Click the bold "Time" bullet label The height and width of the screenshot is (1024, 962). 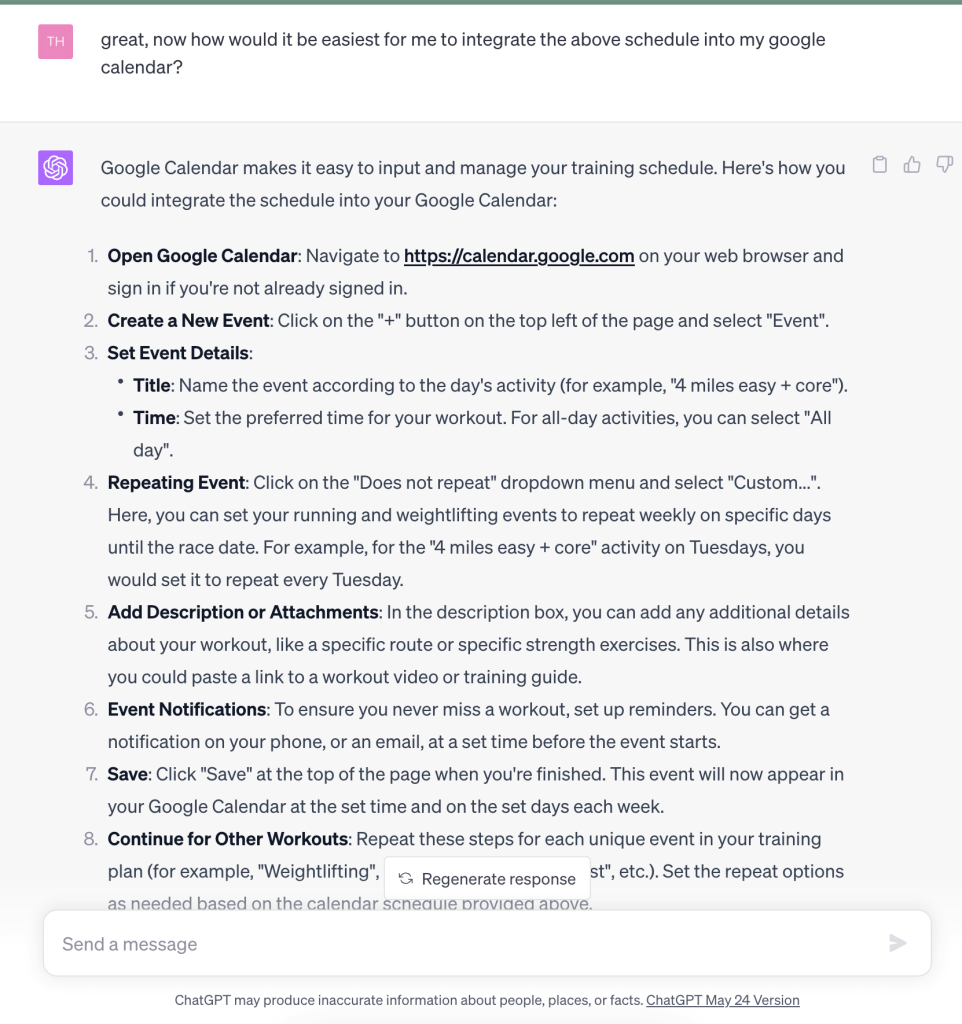pyautogui.click(x=152, y=418)
